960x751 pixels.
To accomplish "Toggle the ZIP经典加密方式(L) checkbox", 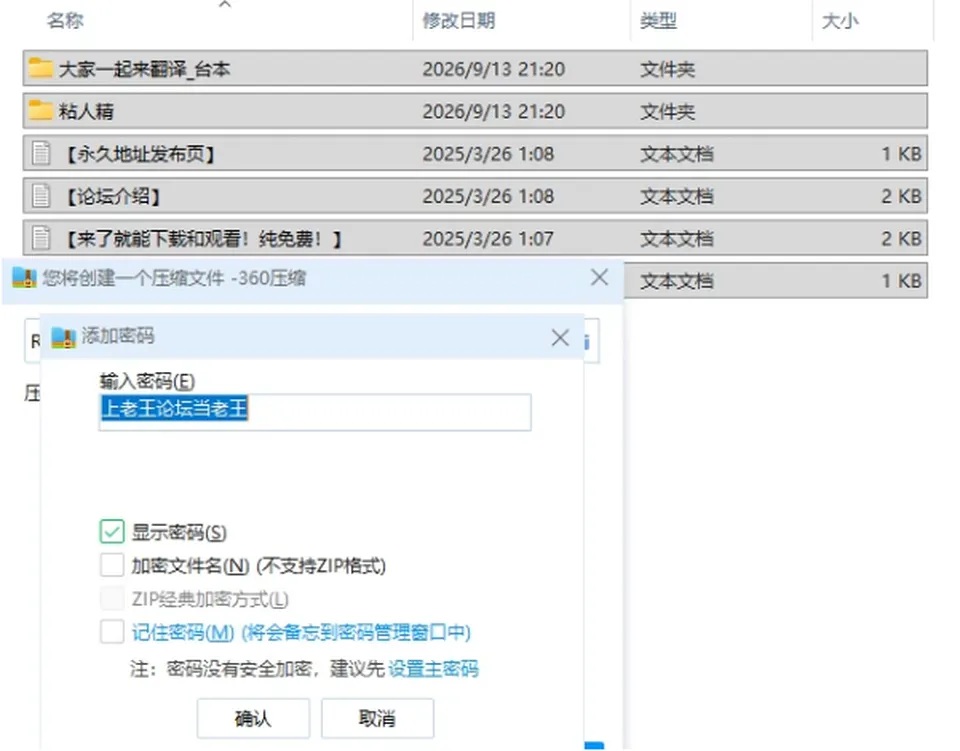I will pyautogui.click(x=112, y=598).
